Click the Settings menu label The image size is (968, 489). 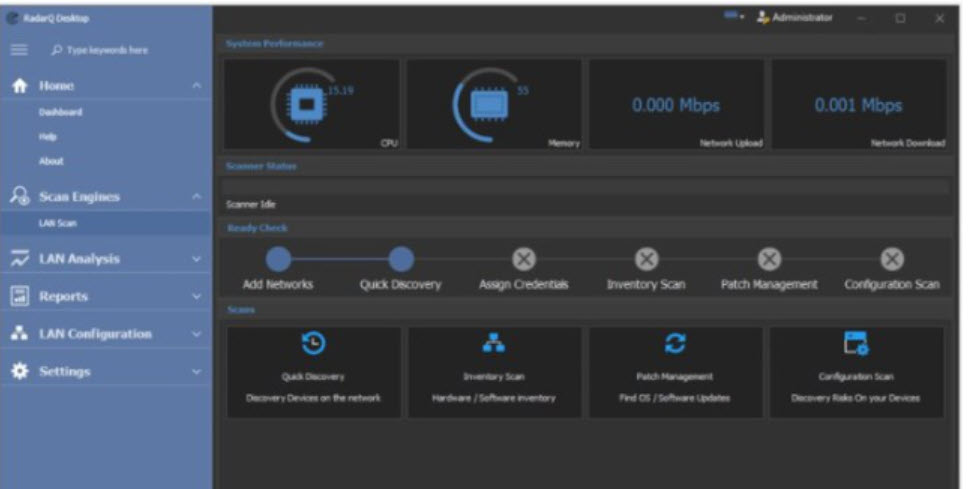(64, 371)
